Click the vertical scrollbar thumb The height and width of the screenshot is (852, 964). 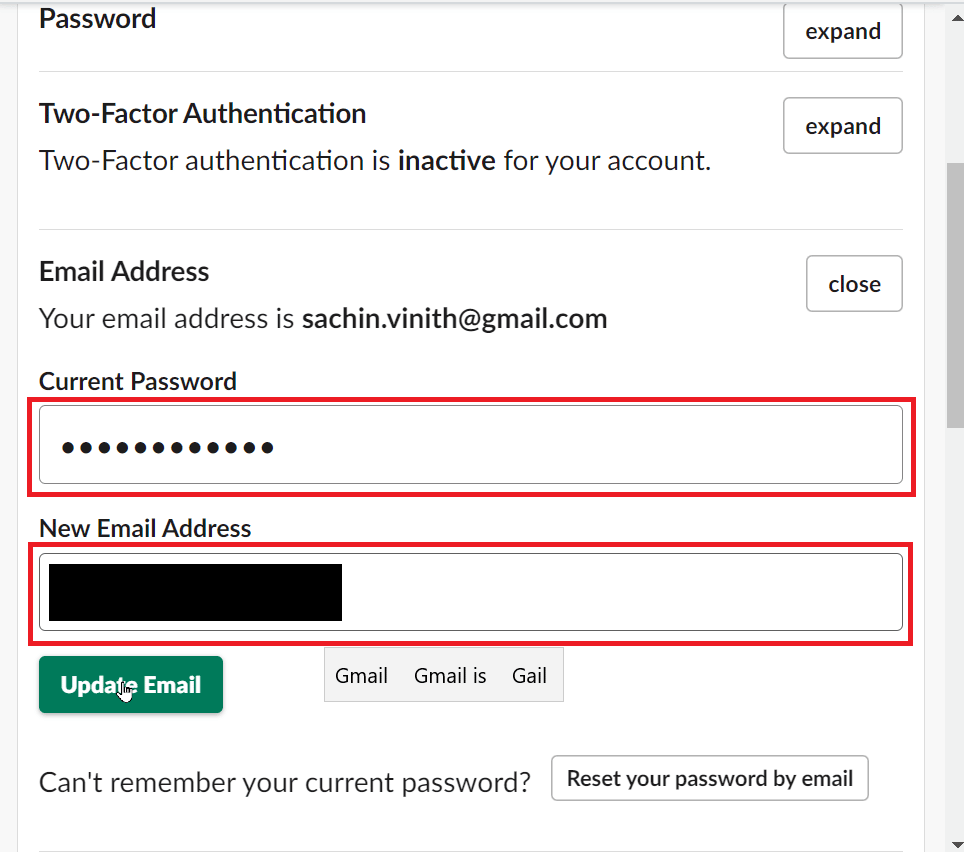pos(955,290)
